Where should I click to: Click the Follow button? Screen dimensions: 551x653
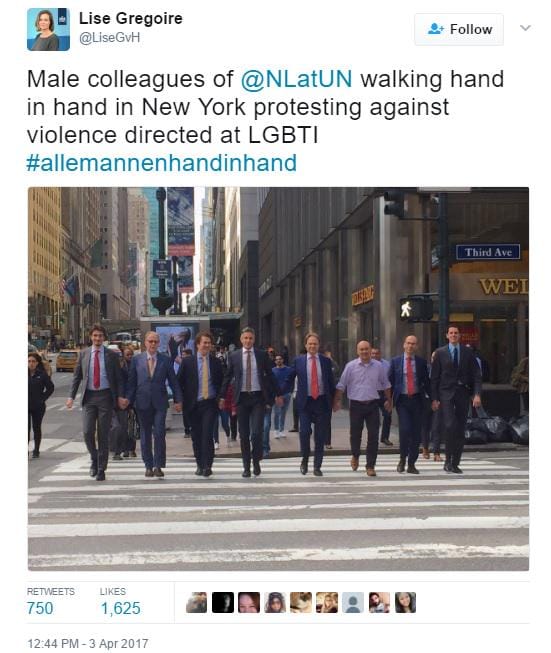tap(459, 29)
